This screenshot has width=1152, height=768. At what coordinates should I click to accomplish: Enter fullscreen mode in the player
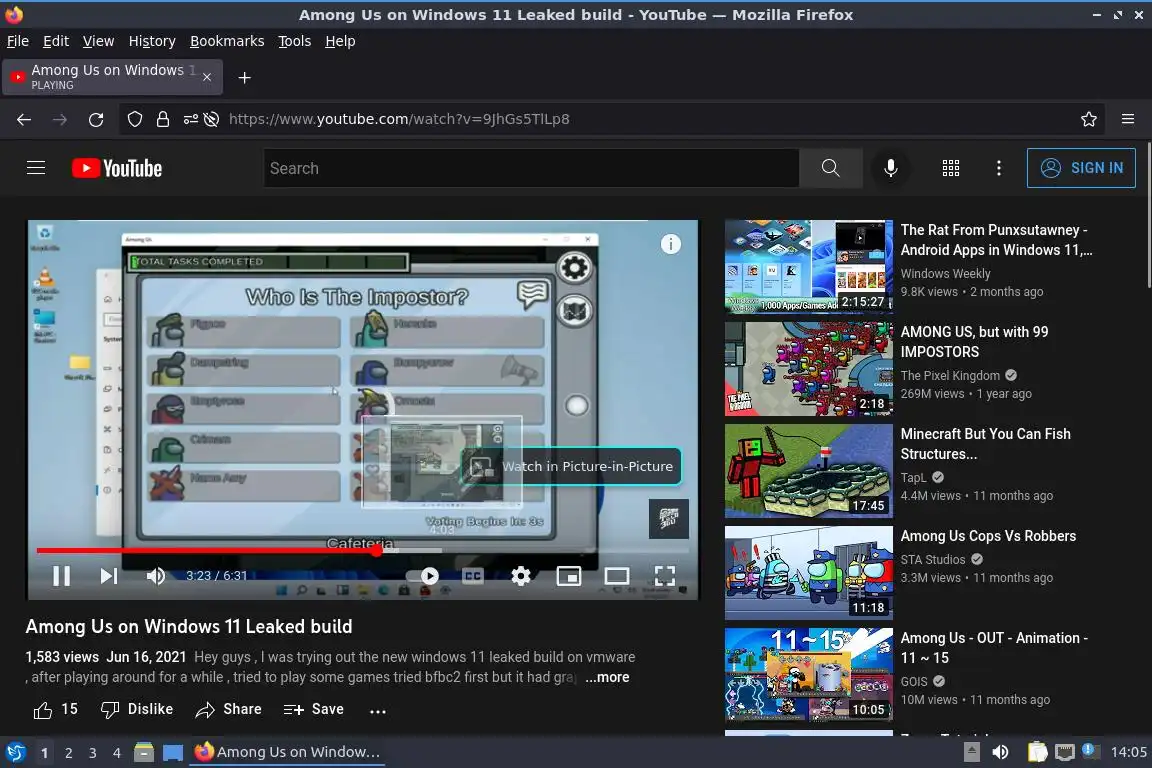coord(665,576)
